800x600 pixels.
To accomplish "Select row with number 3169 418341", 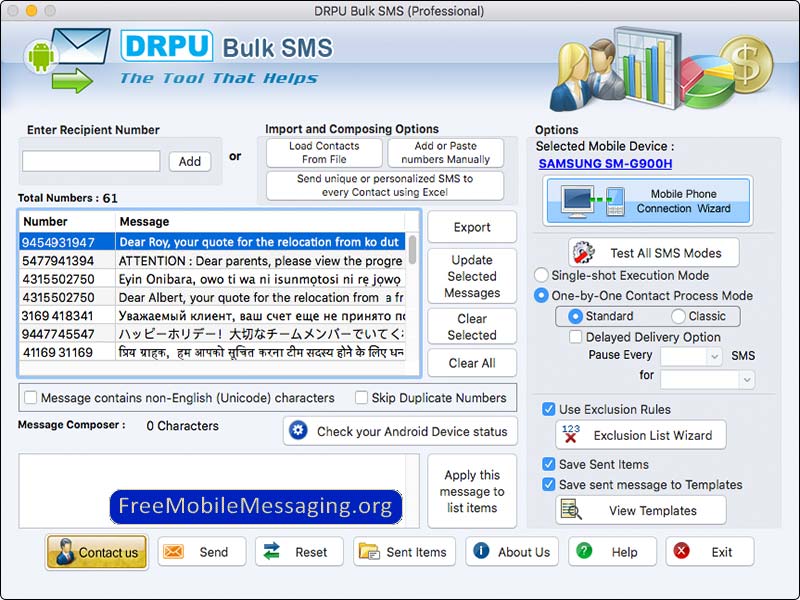I will pos(213,316).
